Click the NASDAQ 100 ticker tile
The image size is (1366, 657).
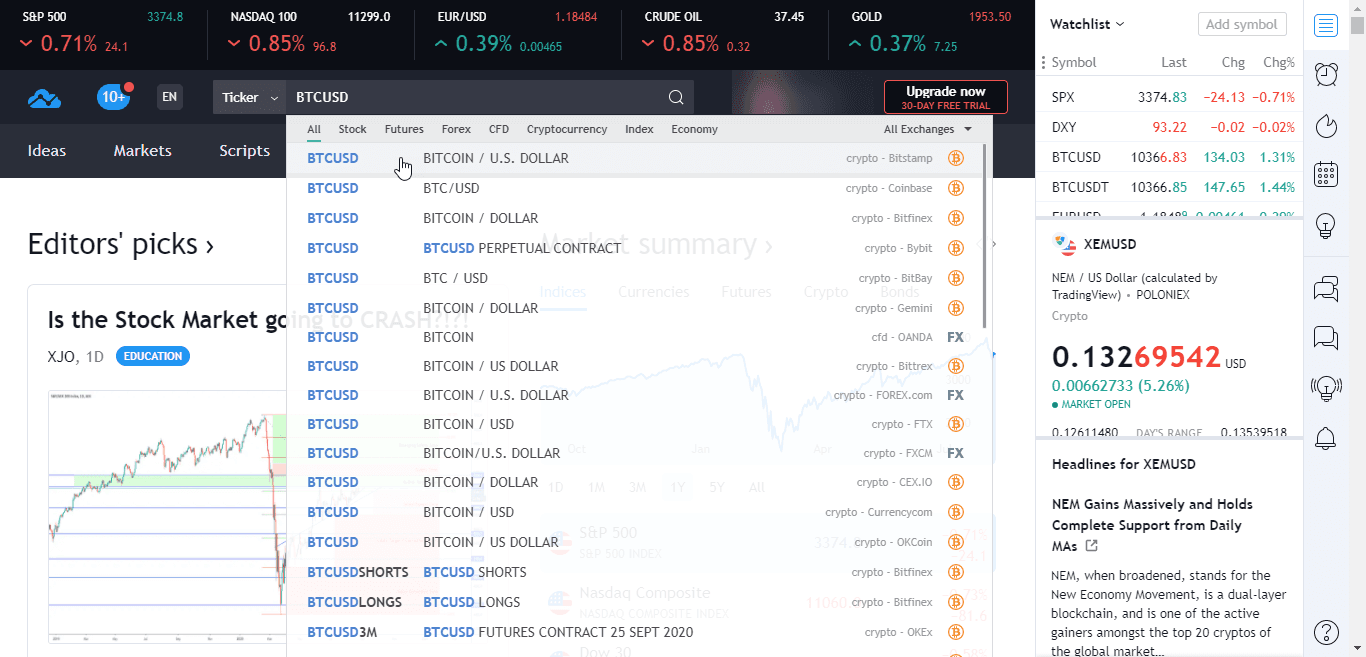click(x=309, y=34)
